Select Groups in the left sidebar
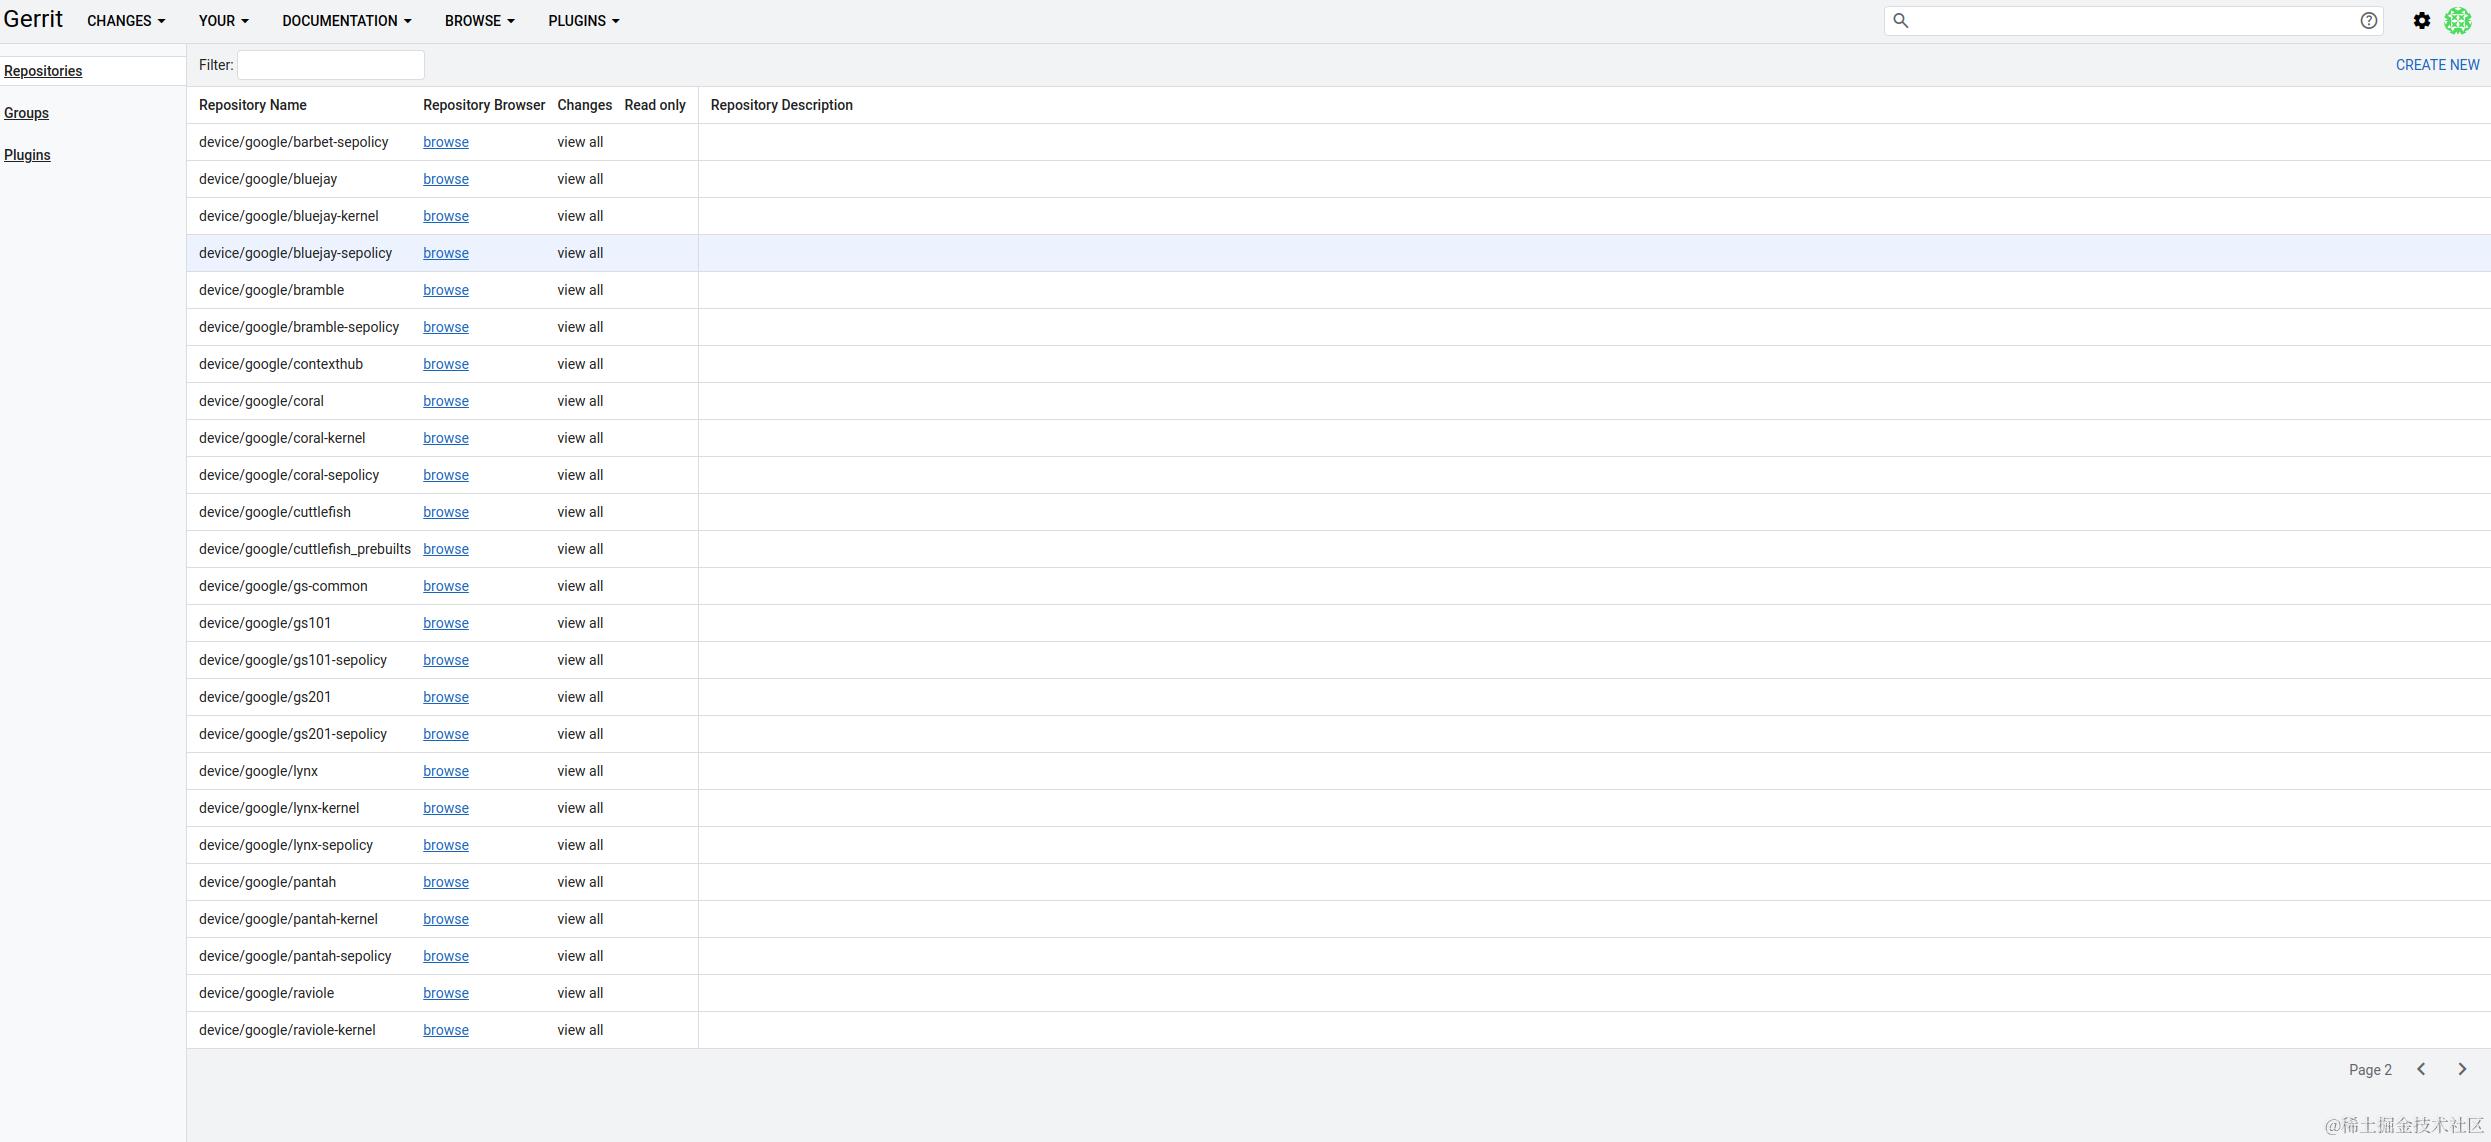 pos(26,113)
